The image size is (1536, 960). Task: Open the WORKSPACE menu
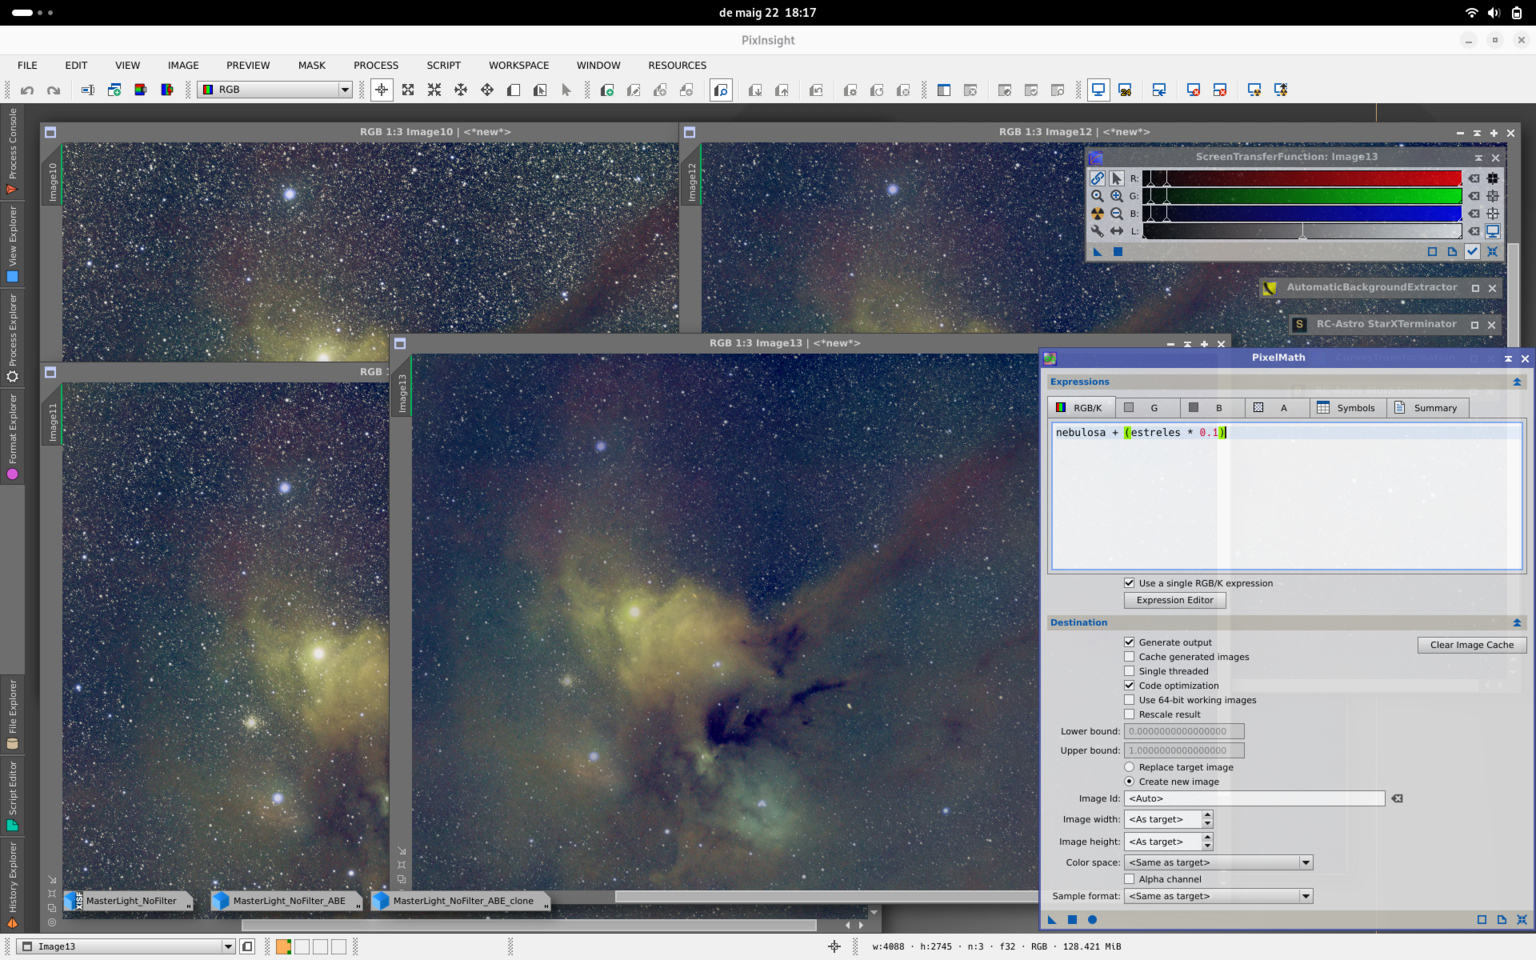[518, 65]
